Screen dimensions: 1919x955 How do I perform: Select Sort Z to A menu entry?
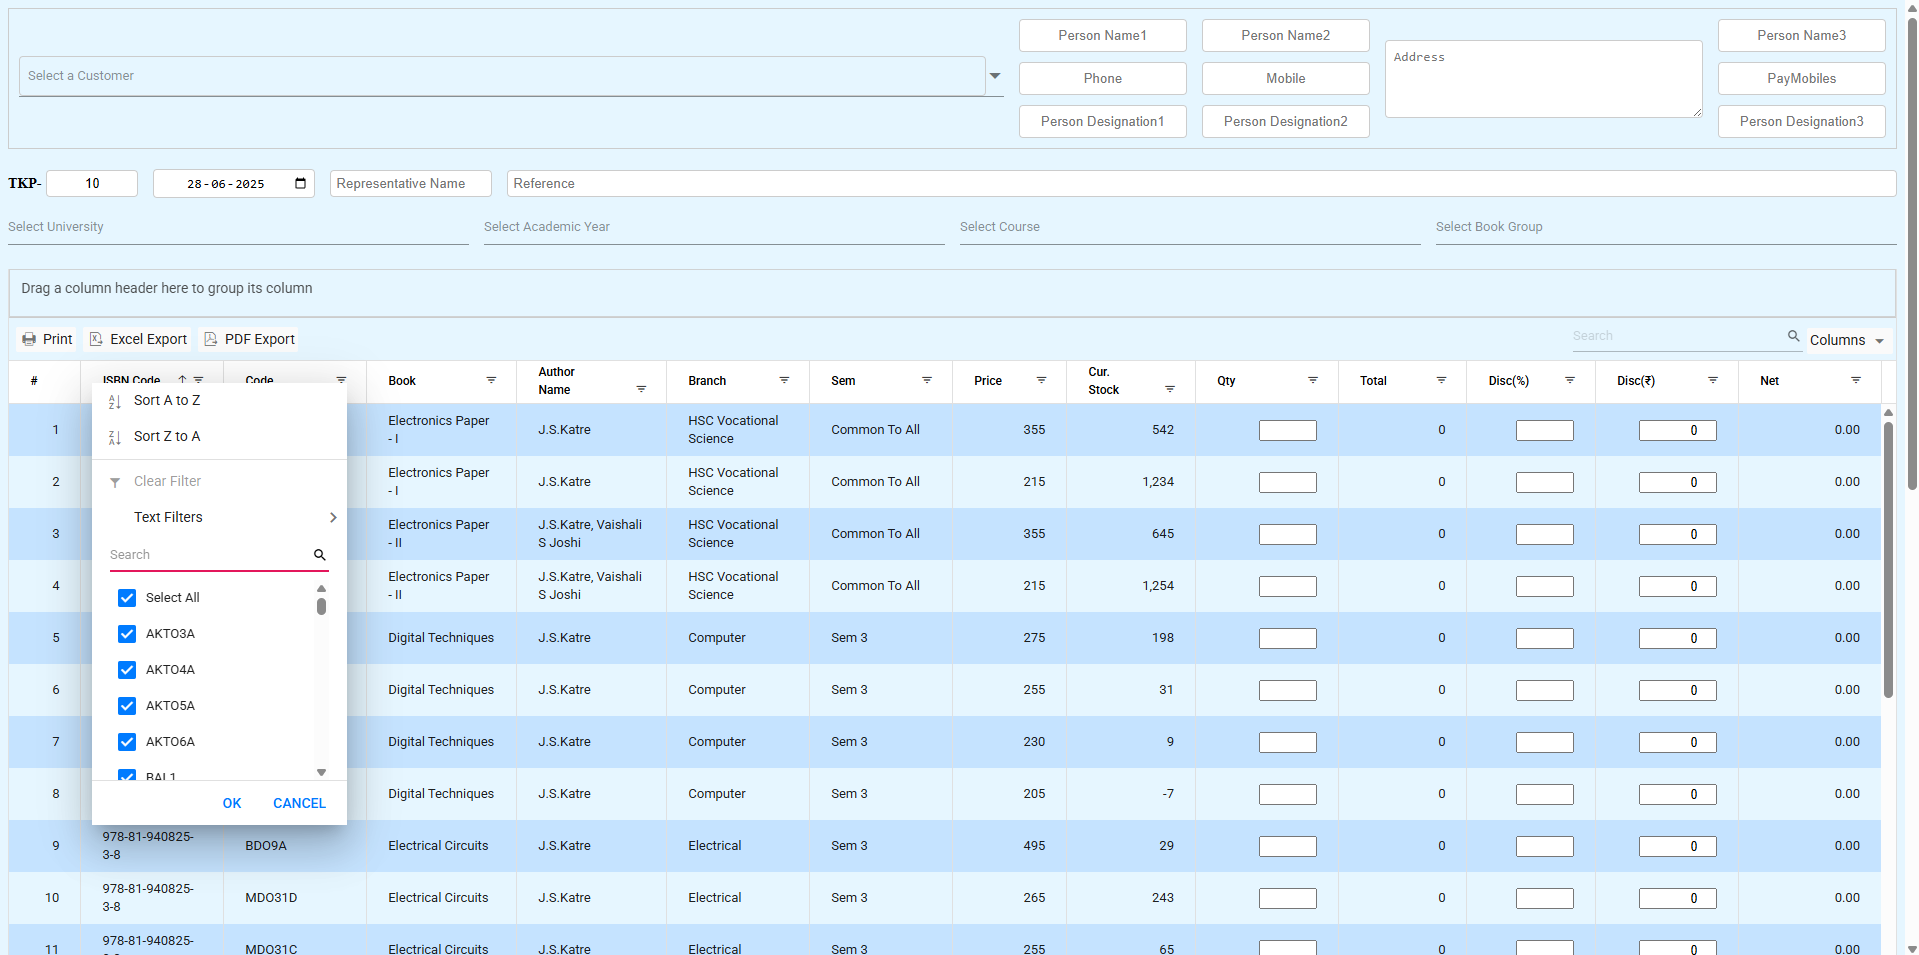[167, 436]
